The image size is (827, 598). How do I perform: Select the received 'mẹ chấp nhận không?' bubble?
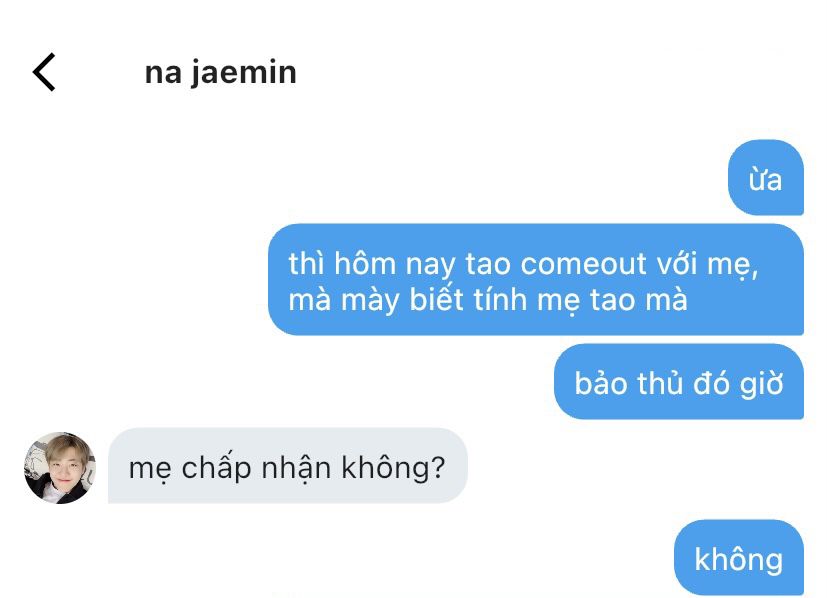click(x=288, y=465)
